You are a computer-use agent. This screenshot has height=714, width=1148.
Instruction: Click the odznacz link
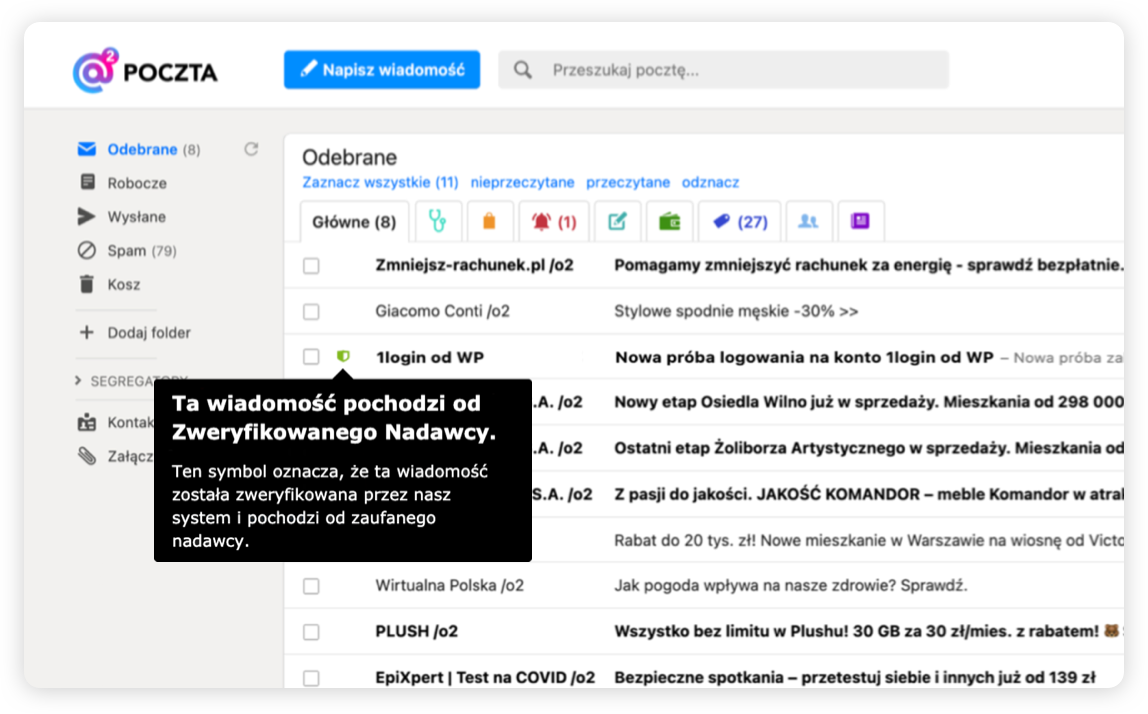[710, 182]
